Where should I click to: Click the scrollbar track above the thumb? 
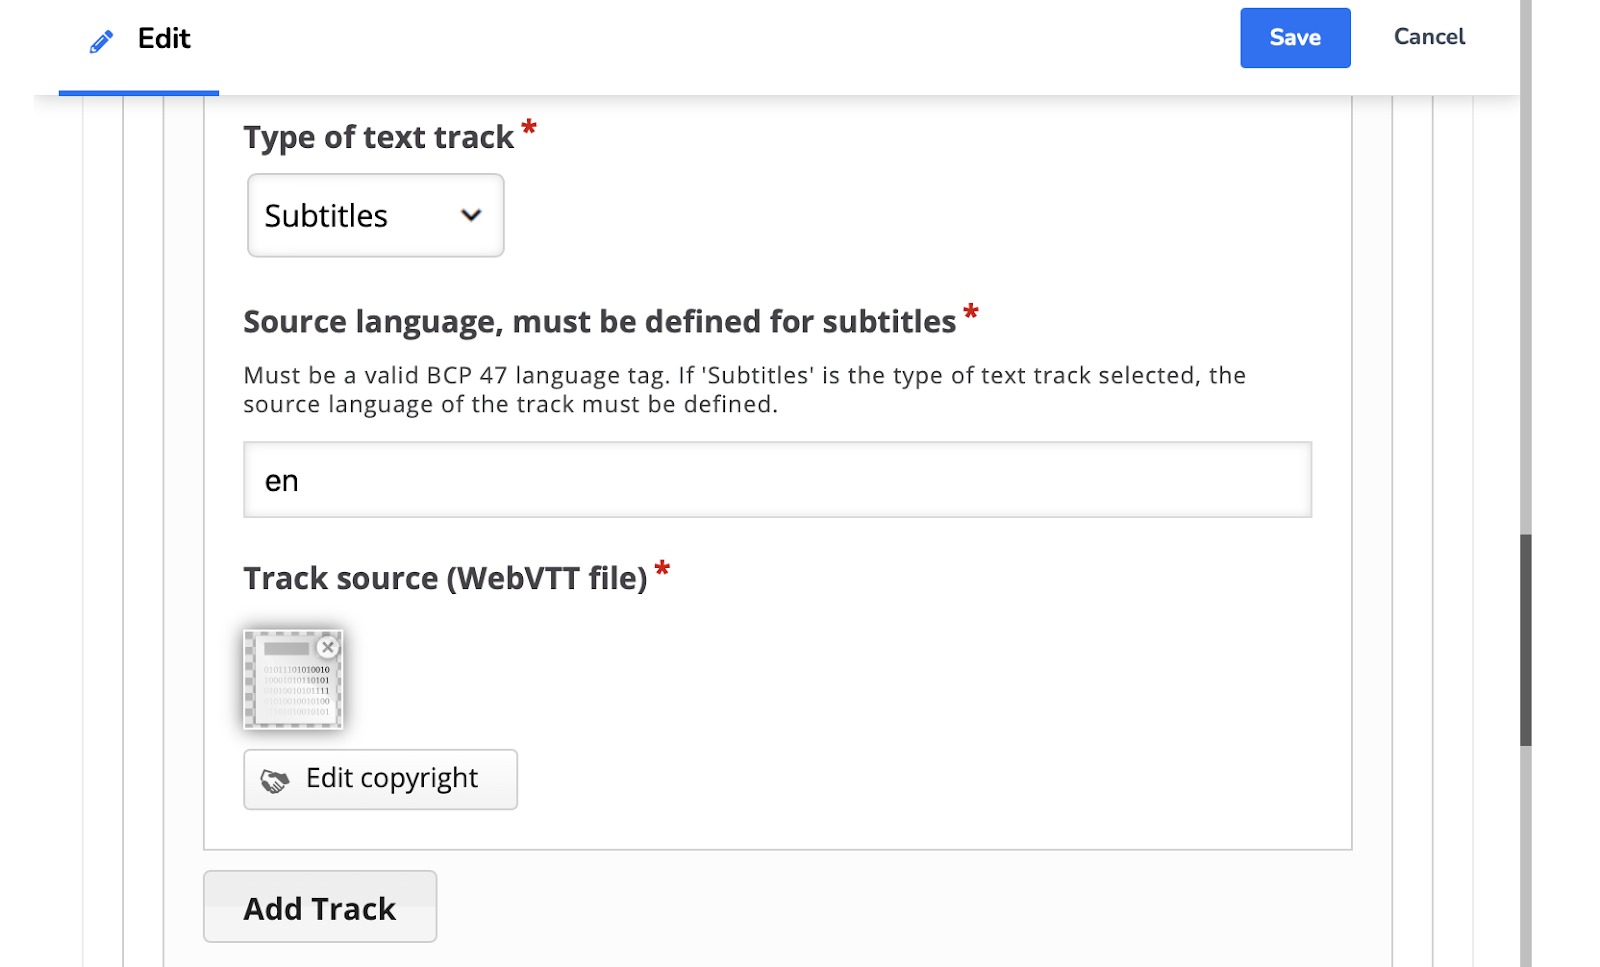(x=1526, y=267)
